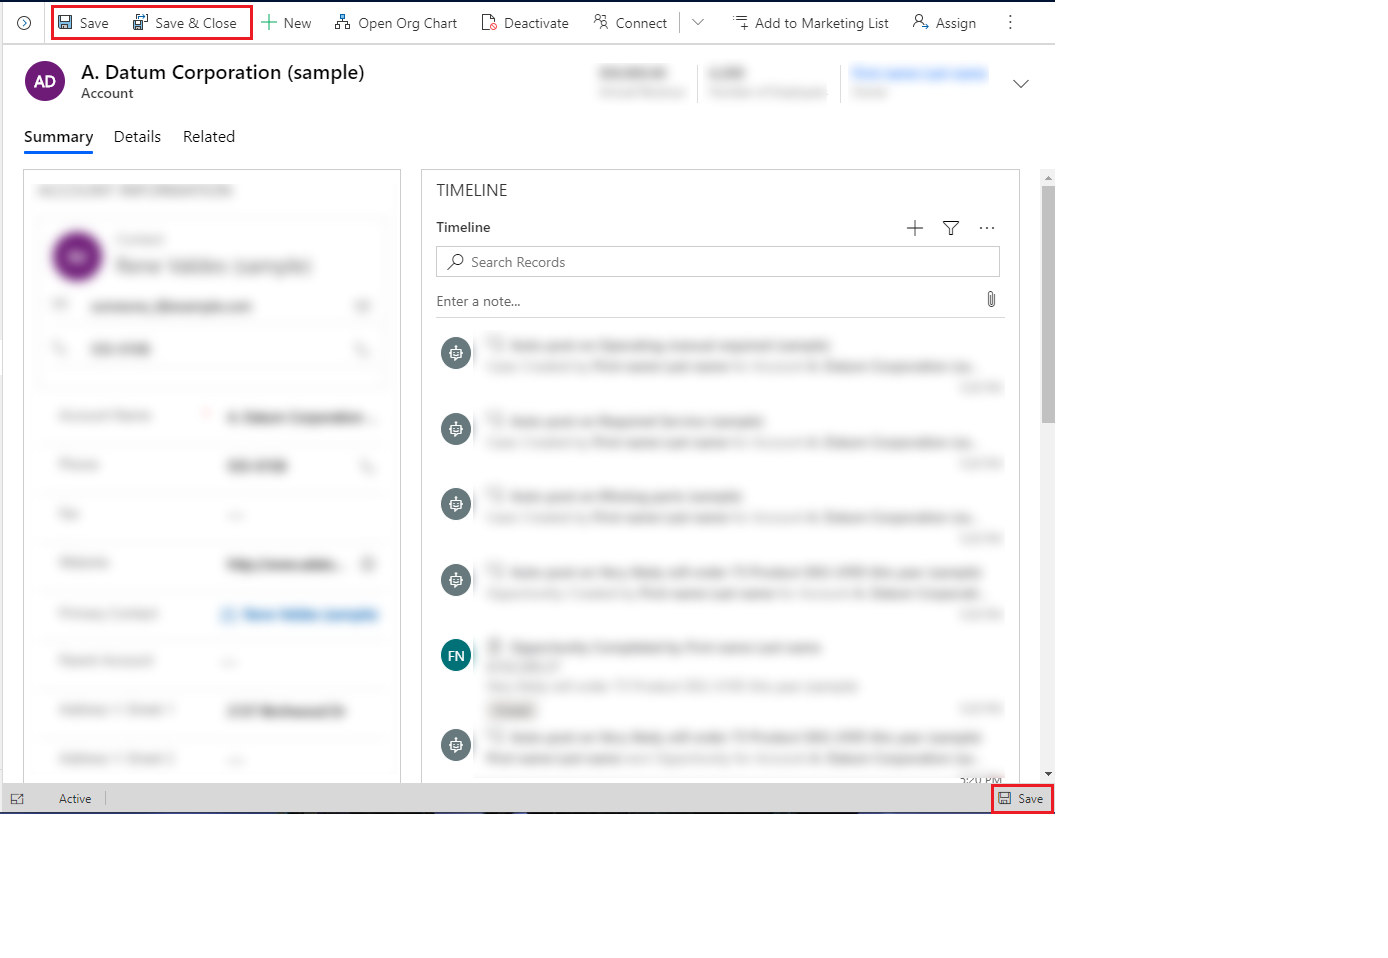Switch to the Summary tab
Viewport: 1388px width, 958px height.
59,137
